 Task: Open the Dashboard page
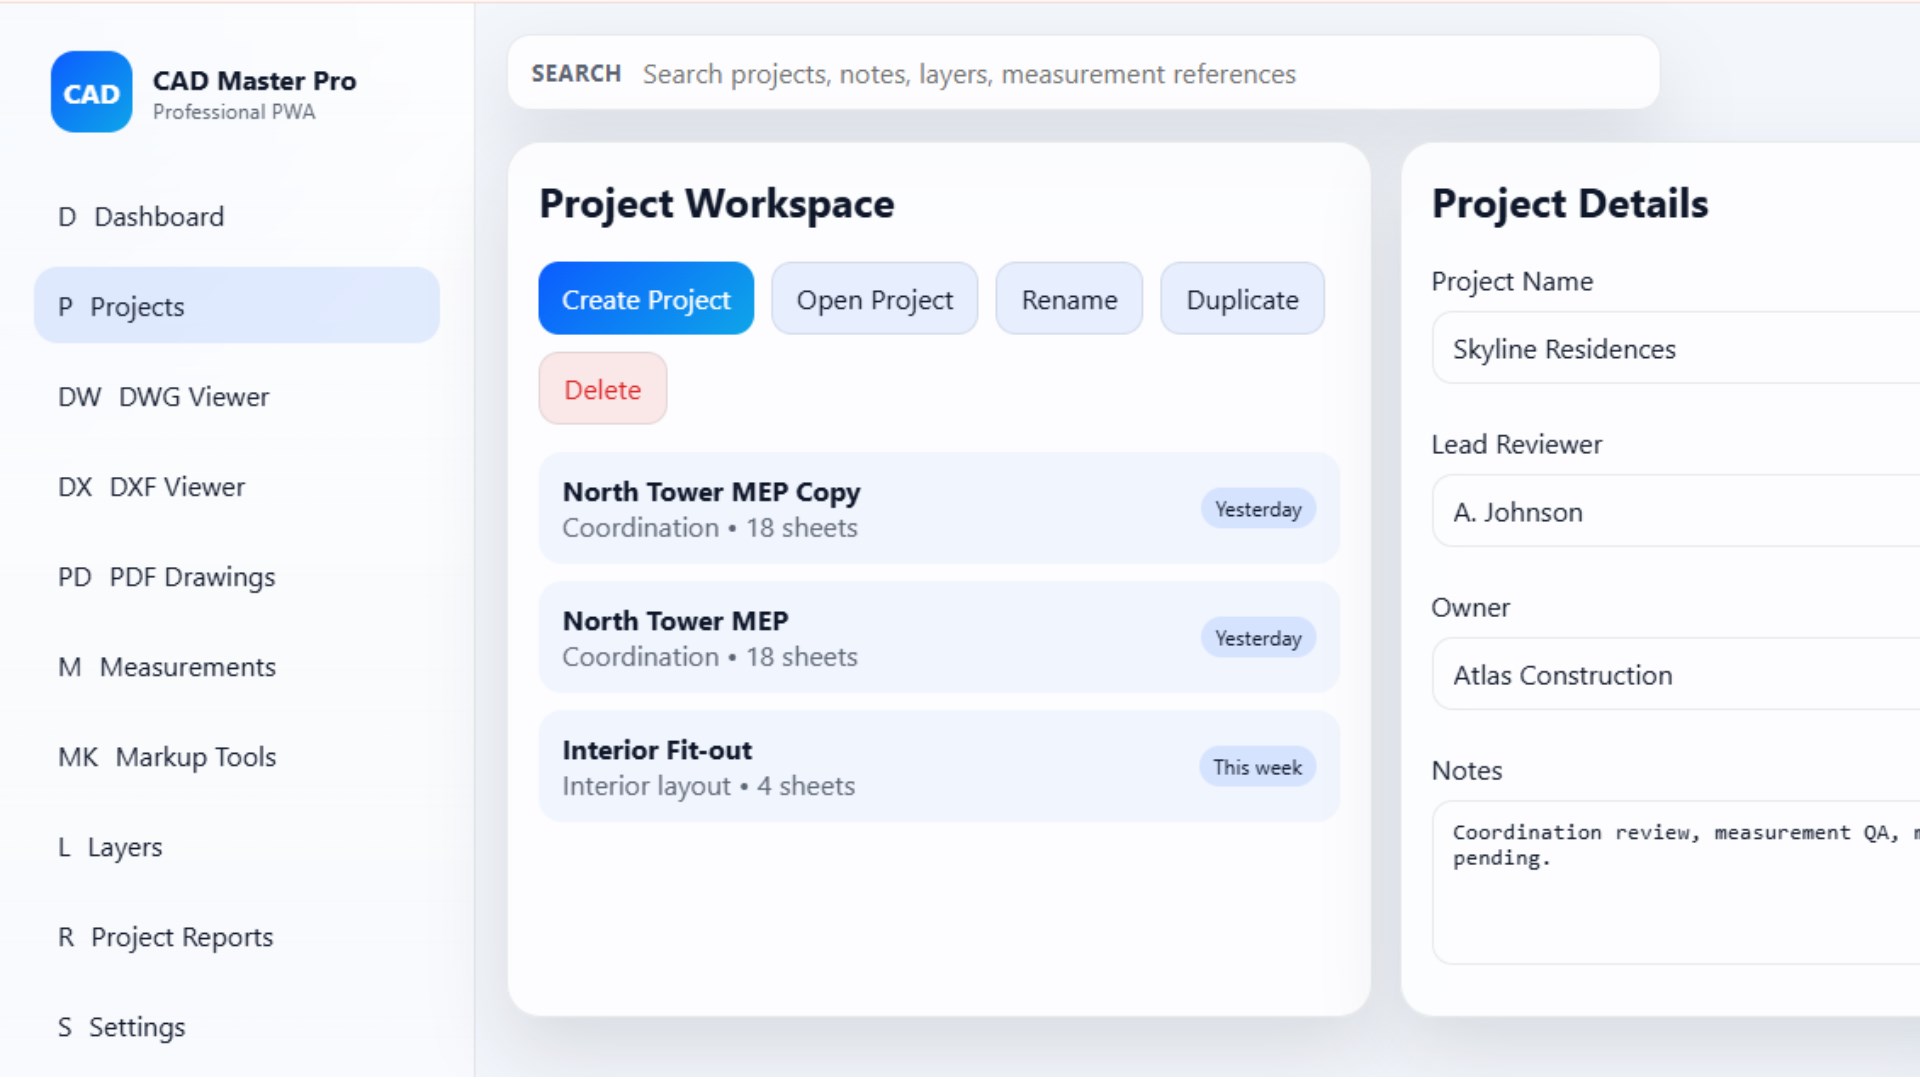[236, 217]
